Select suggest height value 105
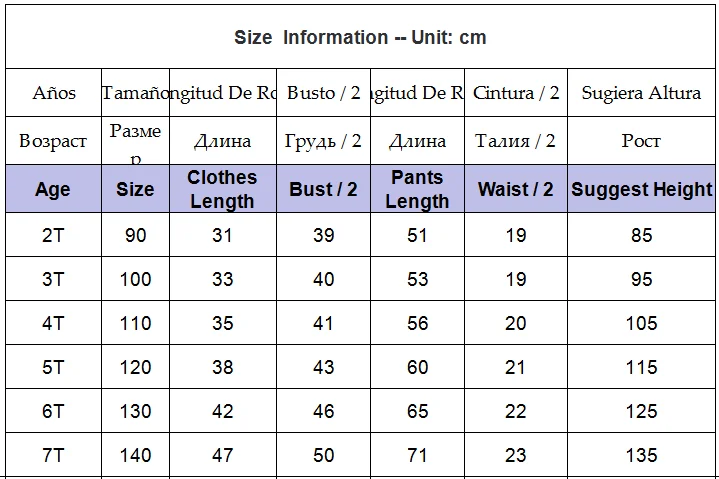 (x=641, y=323)
